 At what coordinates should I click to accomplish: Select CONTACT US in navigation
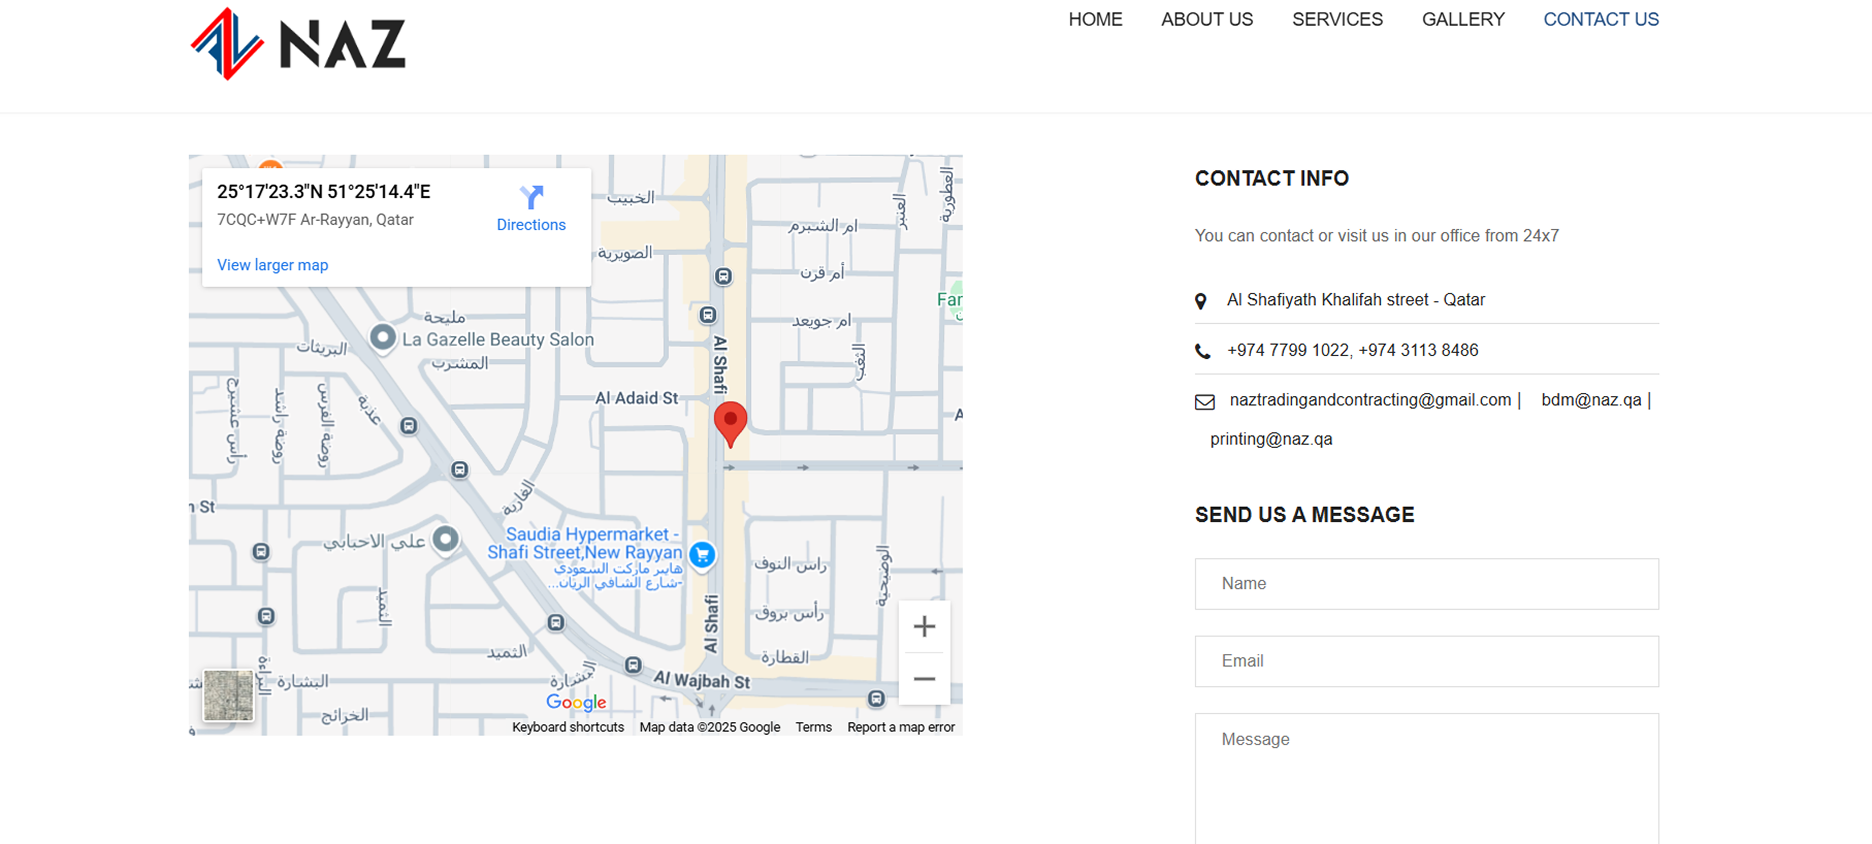pos(1600,20)
